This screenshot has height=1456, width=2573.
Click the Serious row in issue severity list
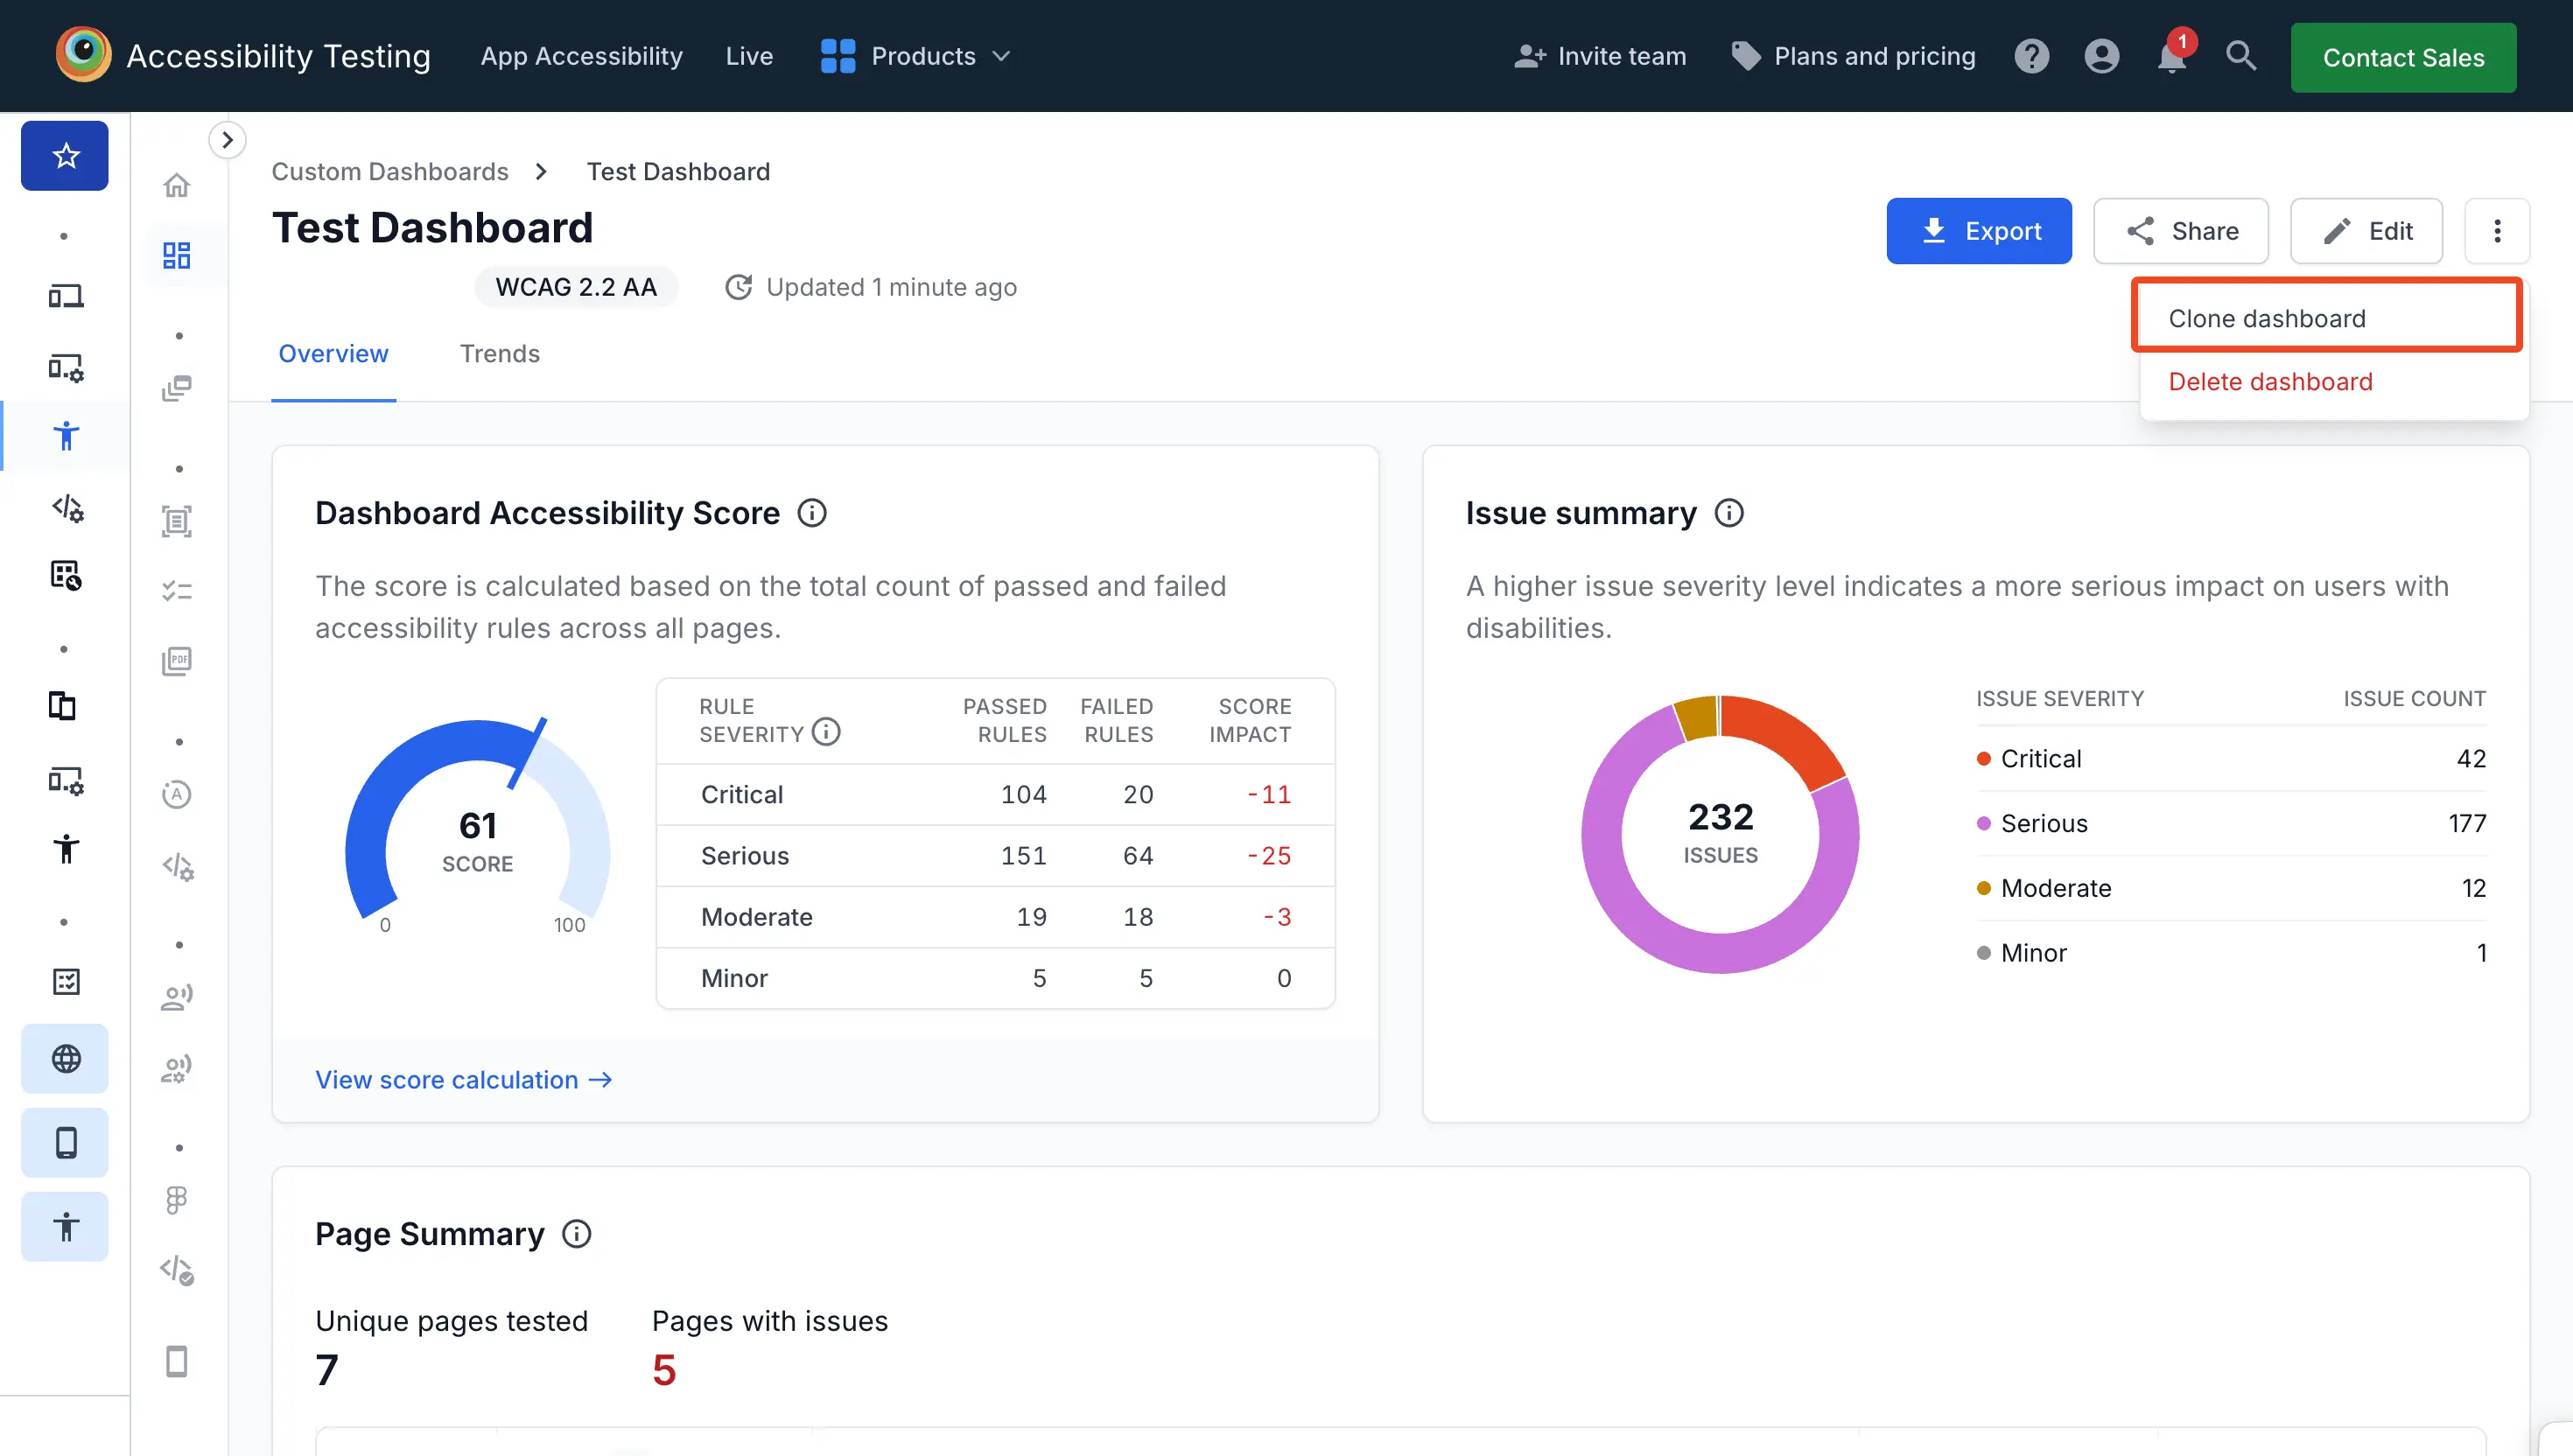(x=2230, y=824)
